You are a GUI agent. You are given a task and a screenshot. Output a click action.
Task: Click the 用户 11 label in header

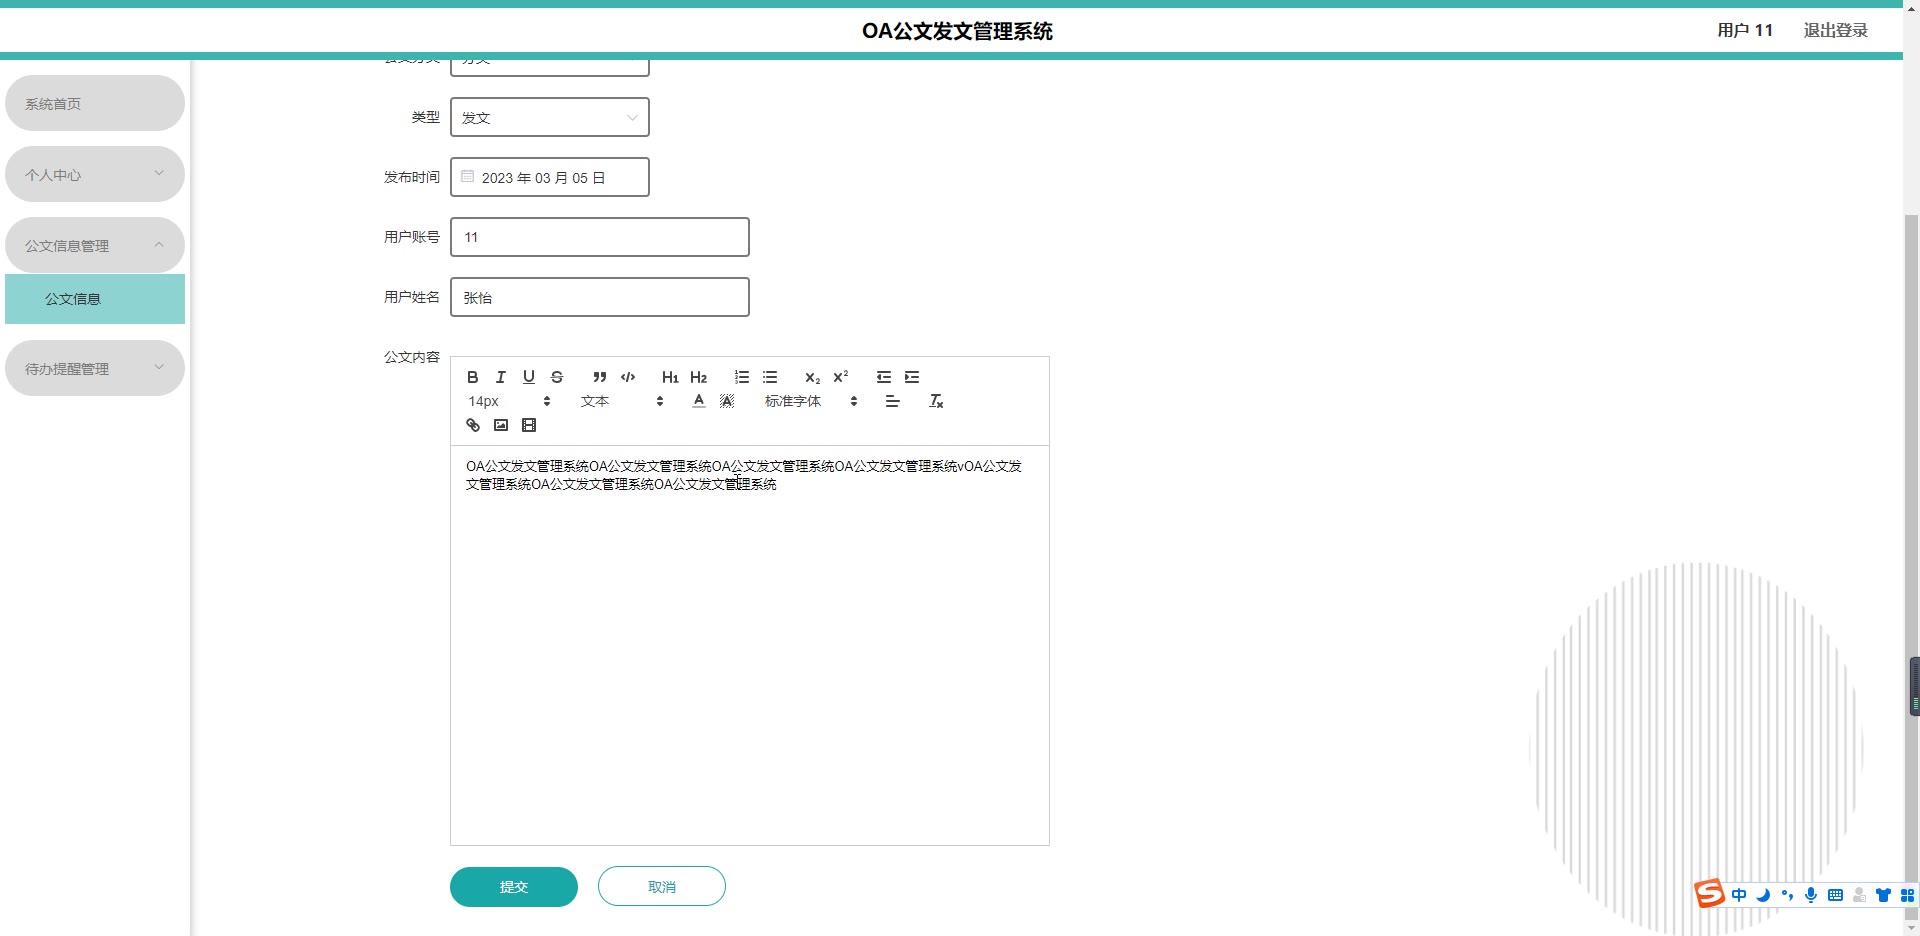point(1745,30)
